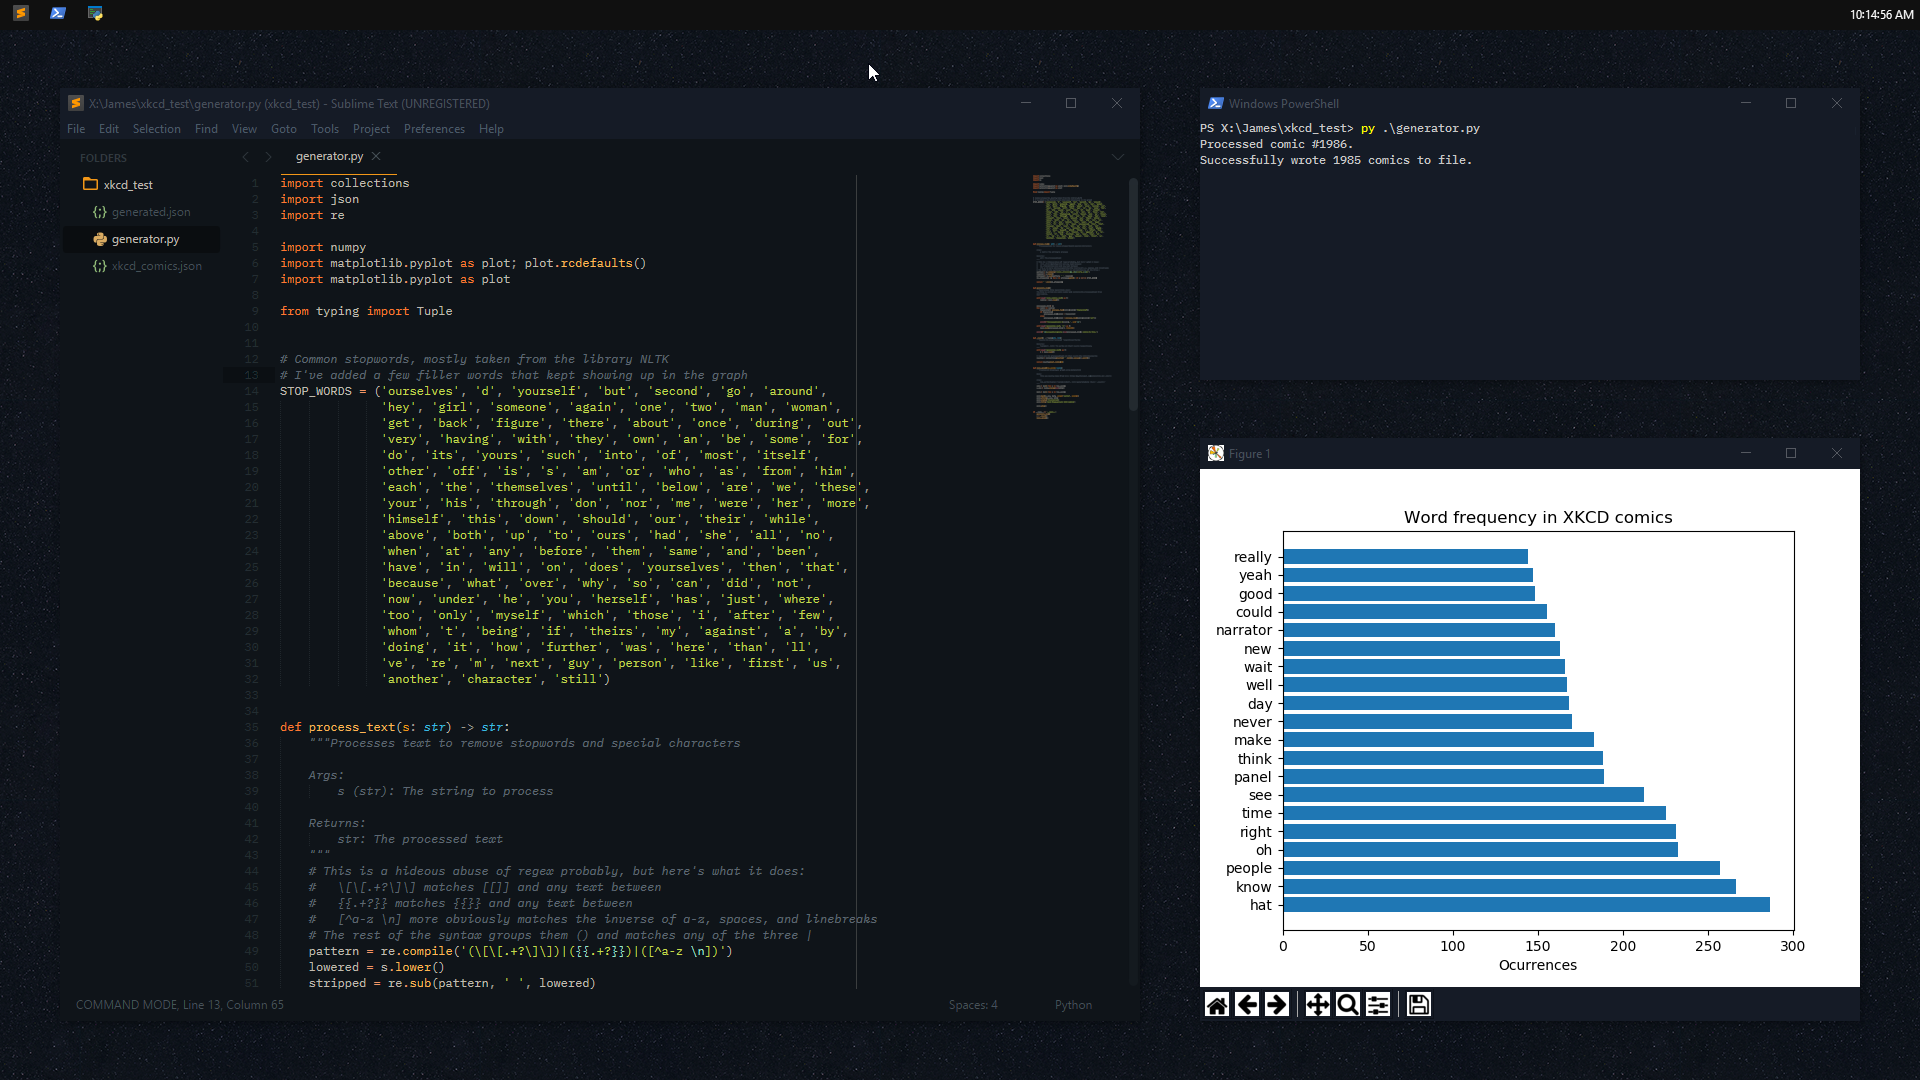Open xkcd_comics.json in the sidebar

157,266
